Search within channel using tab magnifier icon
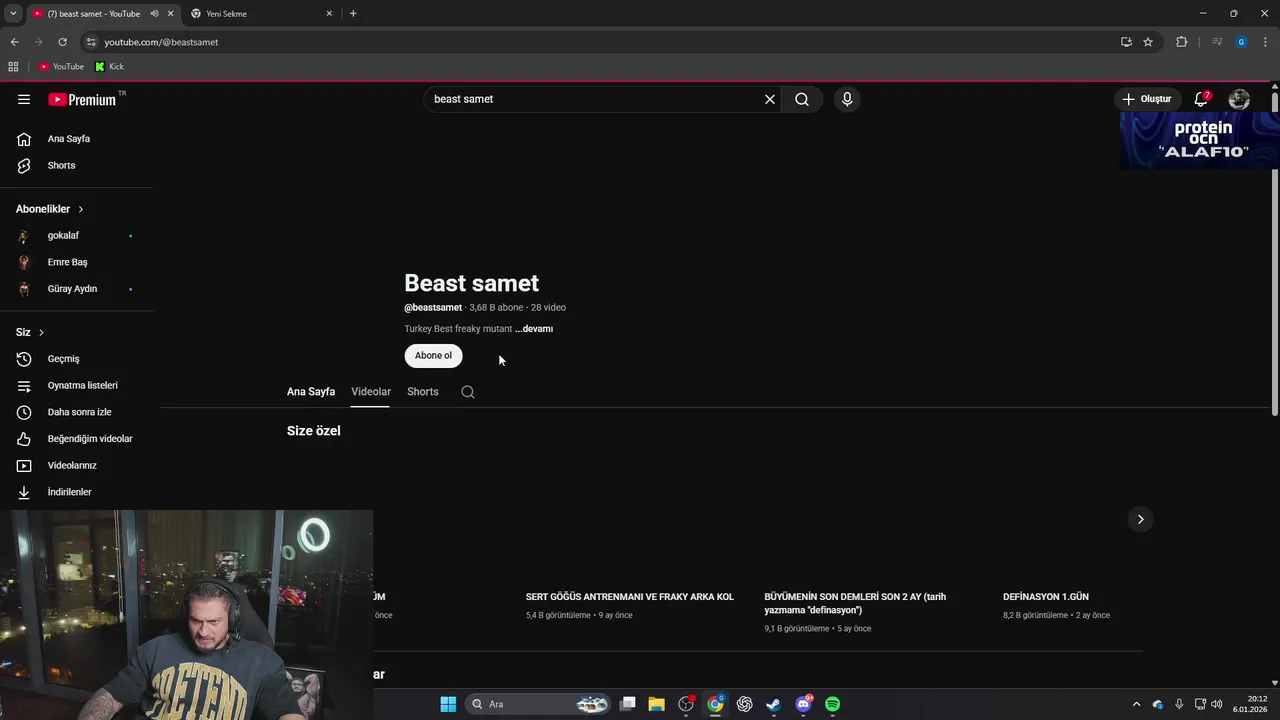This screenshot has width=1280, height=720. 468,392
